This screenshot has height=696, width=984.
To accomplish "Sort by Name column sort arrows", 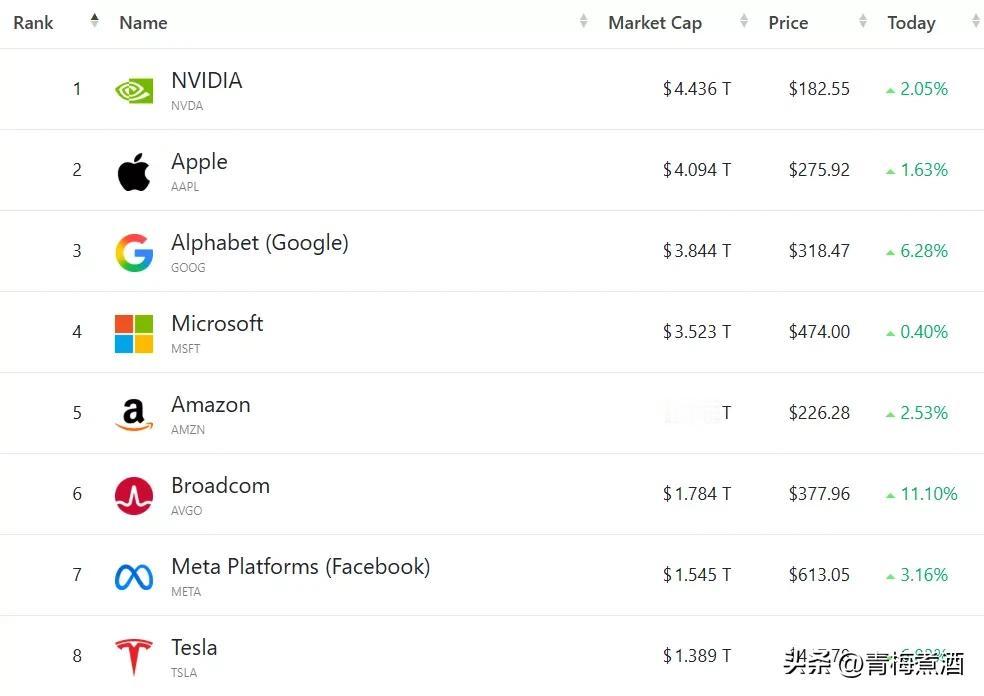I will [x=583, y=21].
